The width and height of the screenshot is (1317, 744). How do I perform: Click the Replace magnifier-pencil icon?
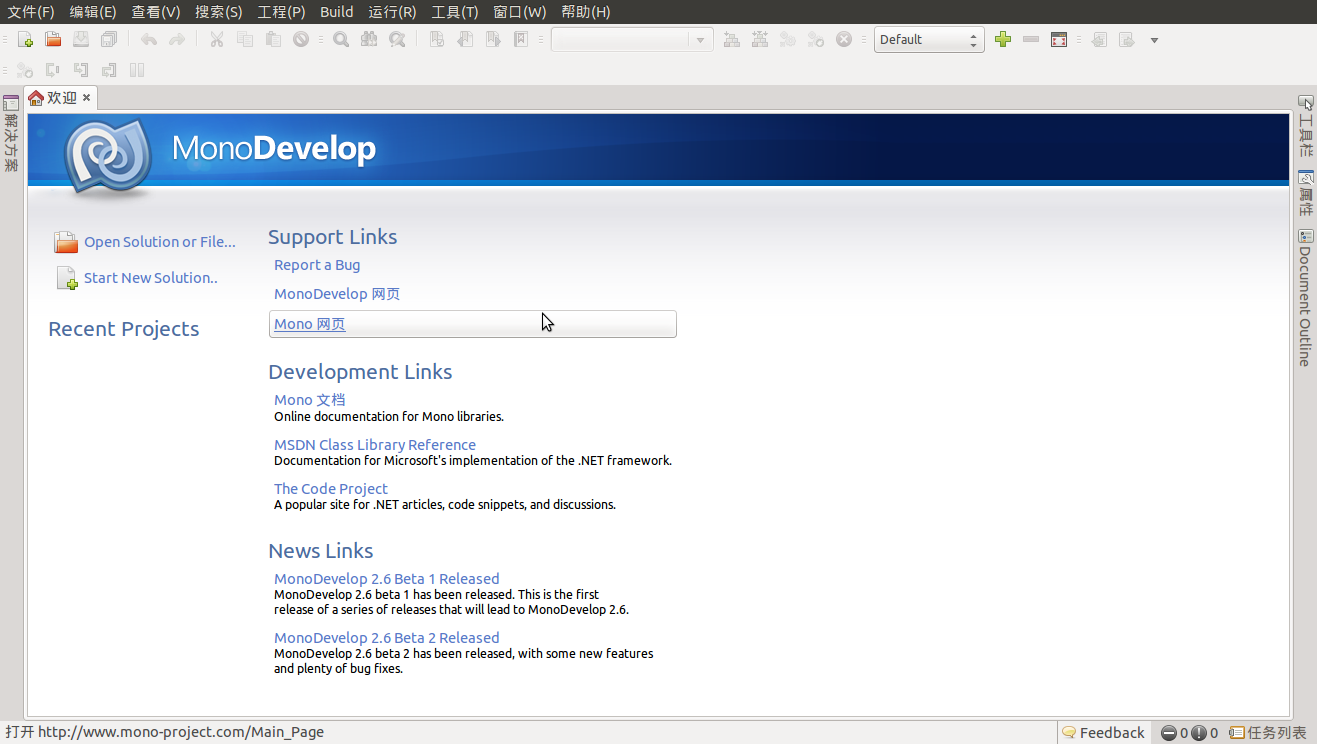click(397, 40)
